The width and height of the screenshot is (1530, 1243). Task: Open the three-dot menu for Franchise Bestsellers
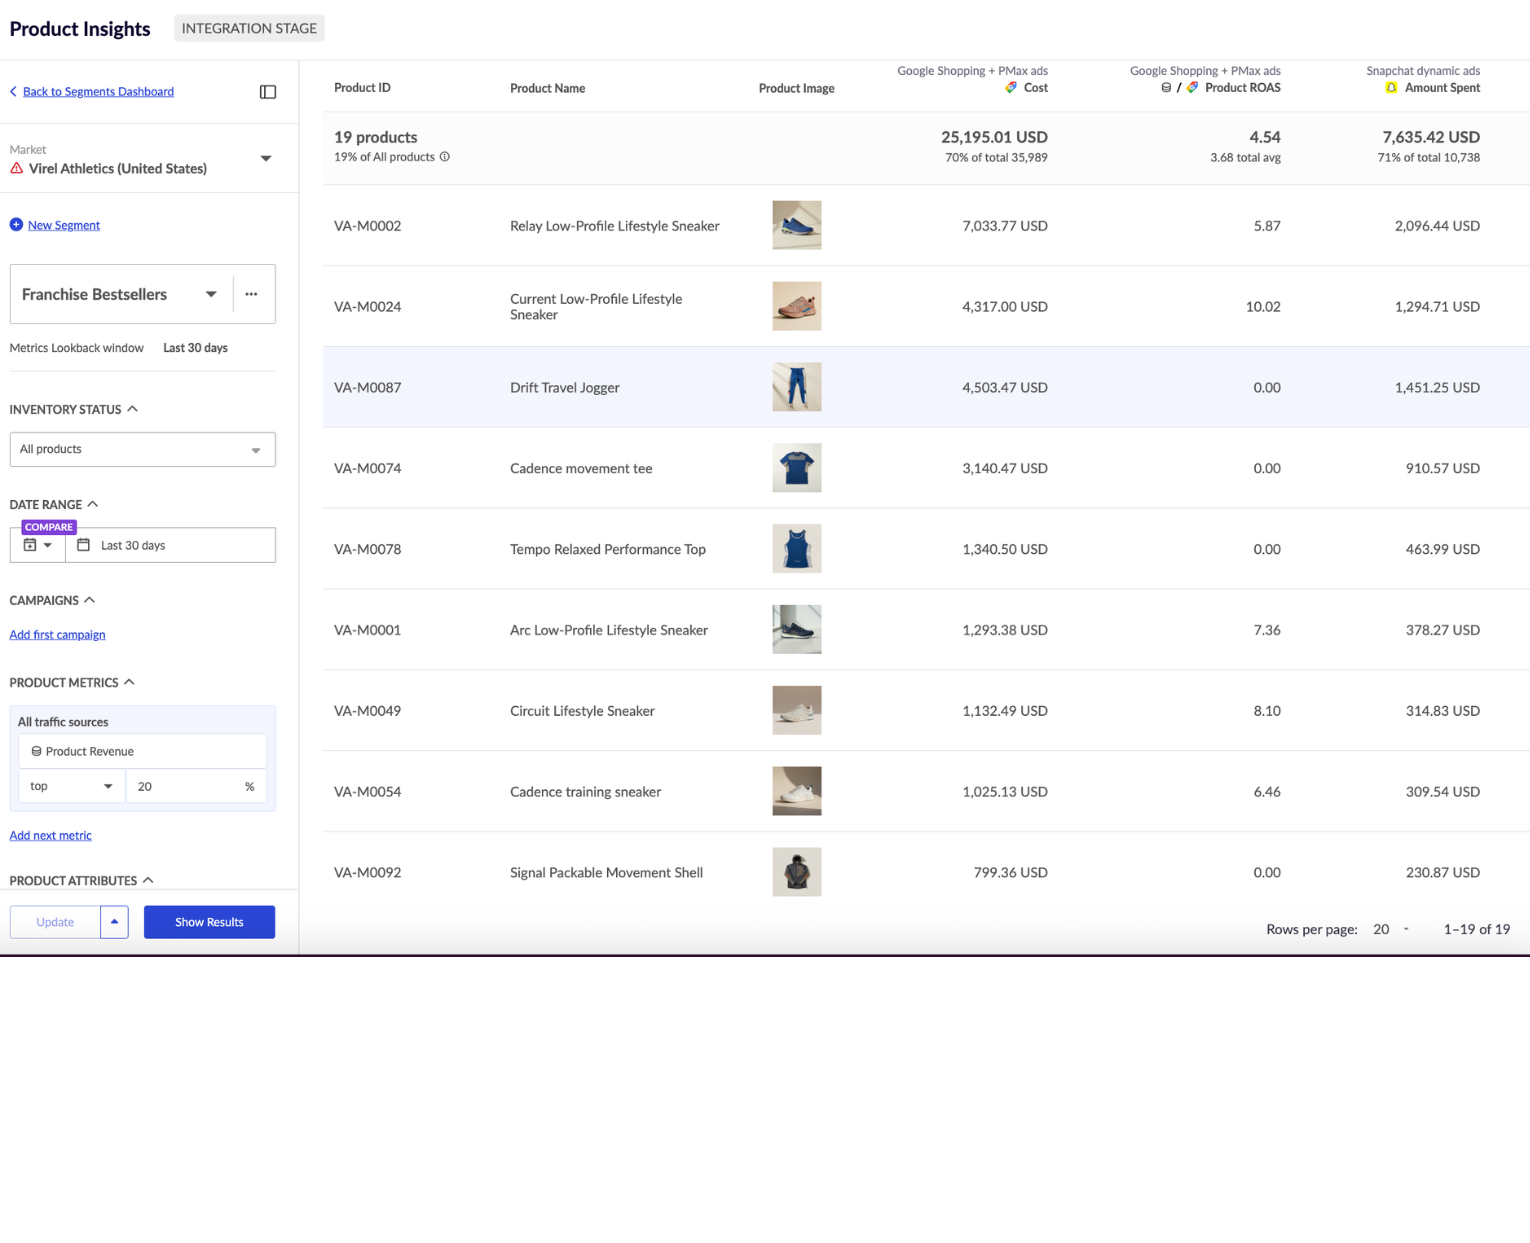(x=251, y=294)
